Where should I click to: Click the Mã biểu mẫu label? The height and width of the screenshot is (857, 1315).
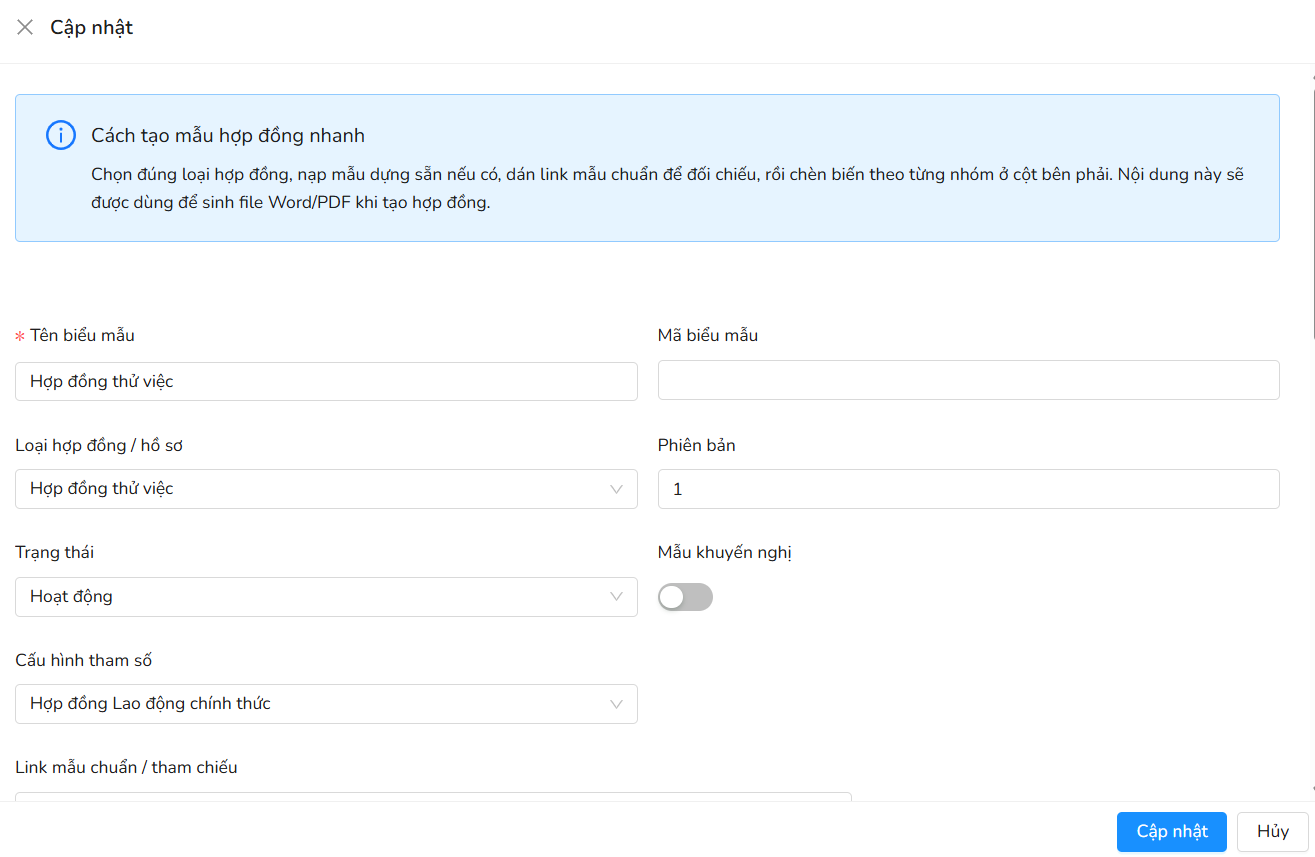[x=708, y=336]
